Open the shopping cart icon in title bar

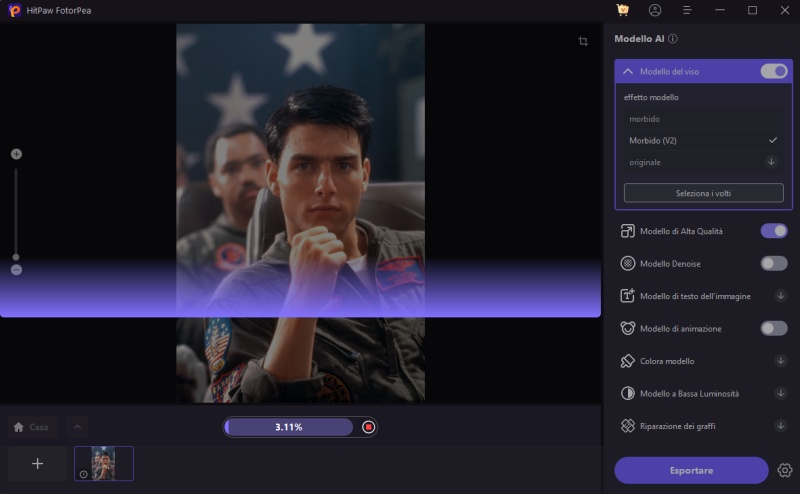point(623,10)
